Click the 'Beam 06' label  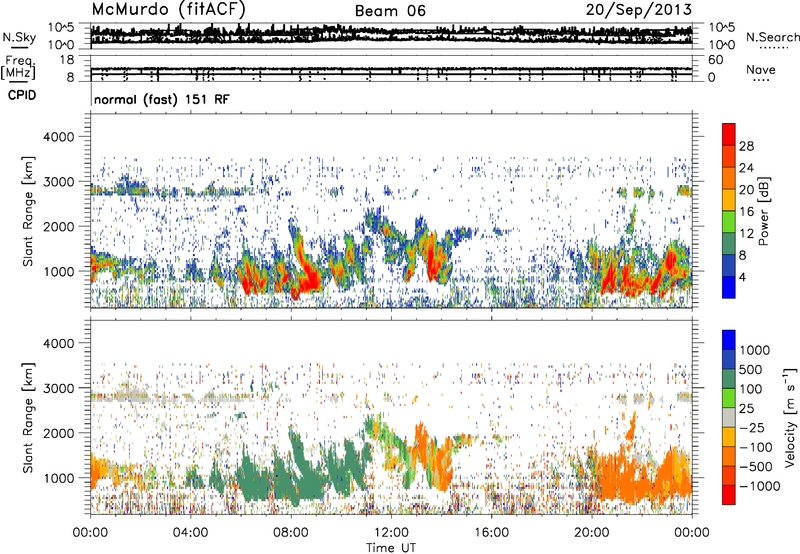[x=390, y=11]
